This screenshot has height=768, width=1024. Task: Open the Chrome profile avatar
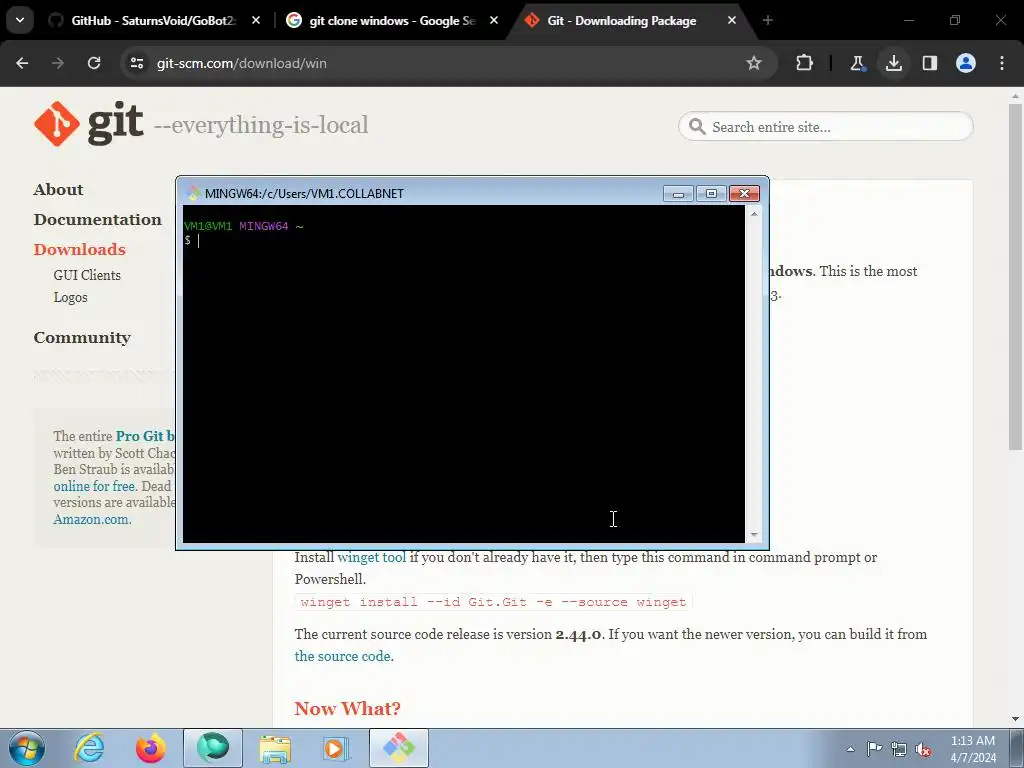pos(965,63)
